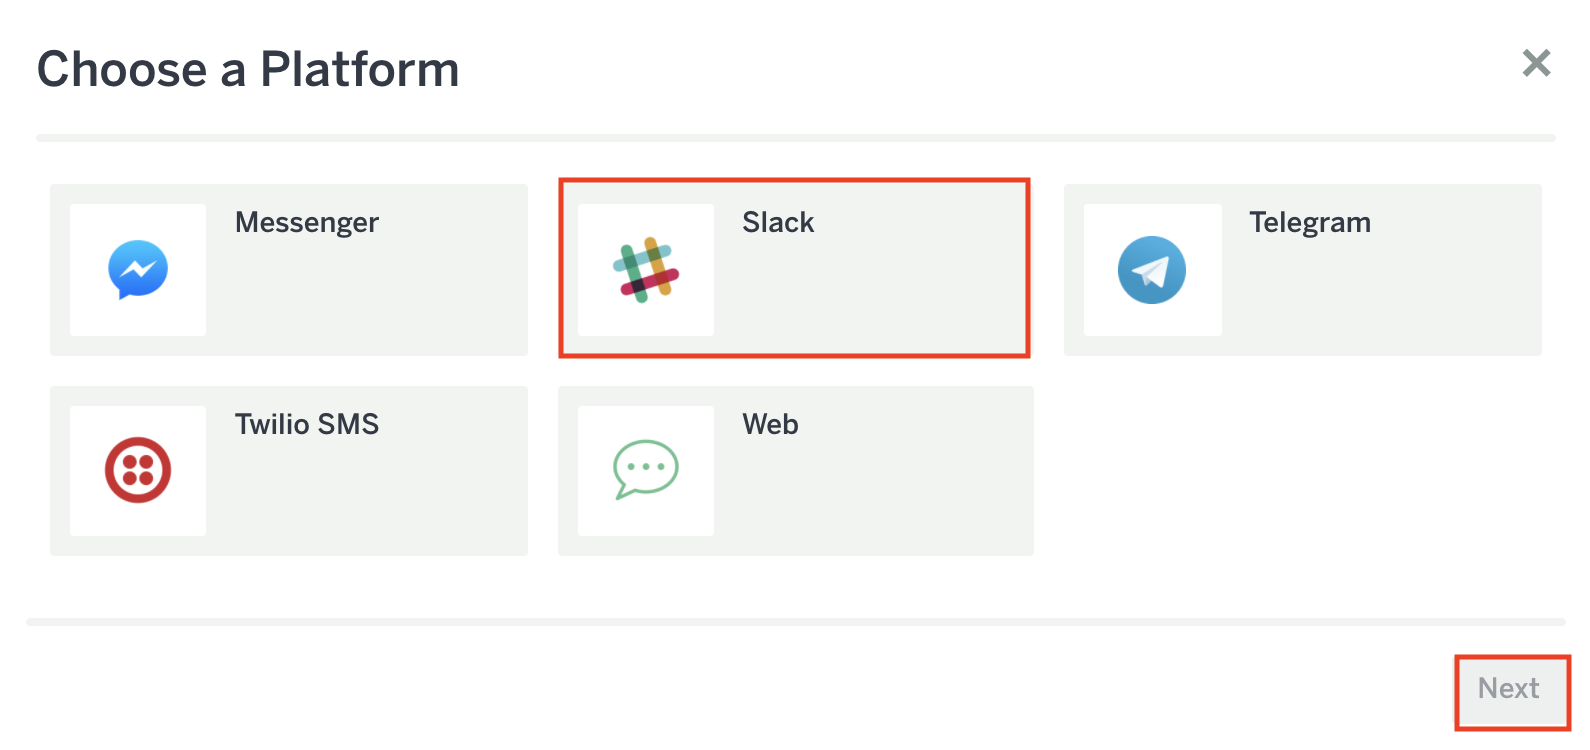
Task: Close the Choose a Platform dialog
Action: (x=1536, y=63)
